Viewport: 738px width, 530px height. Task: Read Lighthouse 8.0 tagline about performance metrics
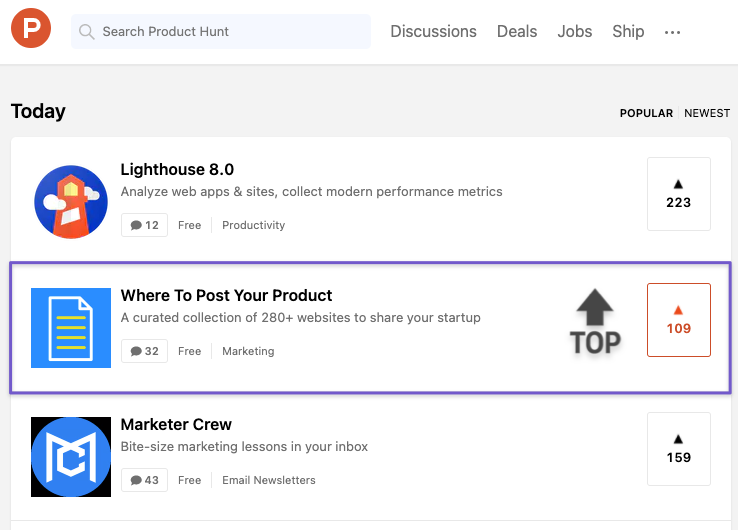311,192
